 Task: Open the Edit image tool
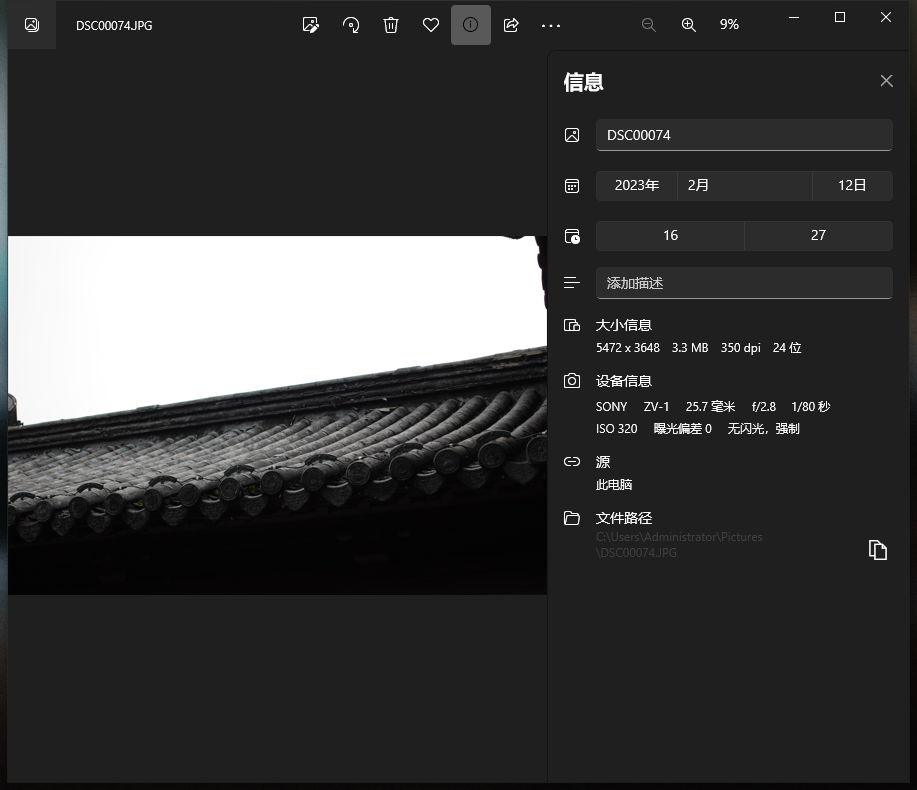click(x=311, y=25)
